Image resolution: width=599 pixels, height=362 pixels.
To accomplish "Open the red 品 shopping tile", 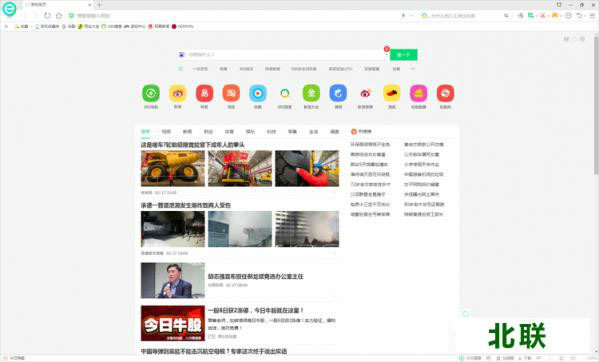I will (x=204, y=93).
